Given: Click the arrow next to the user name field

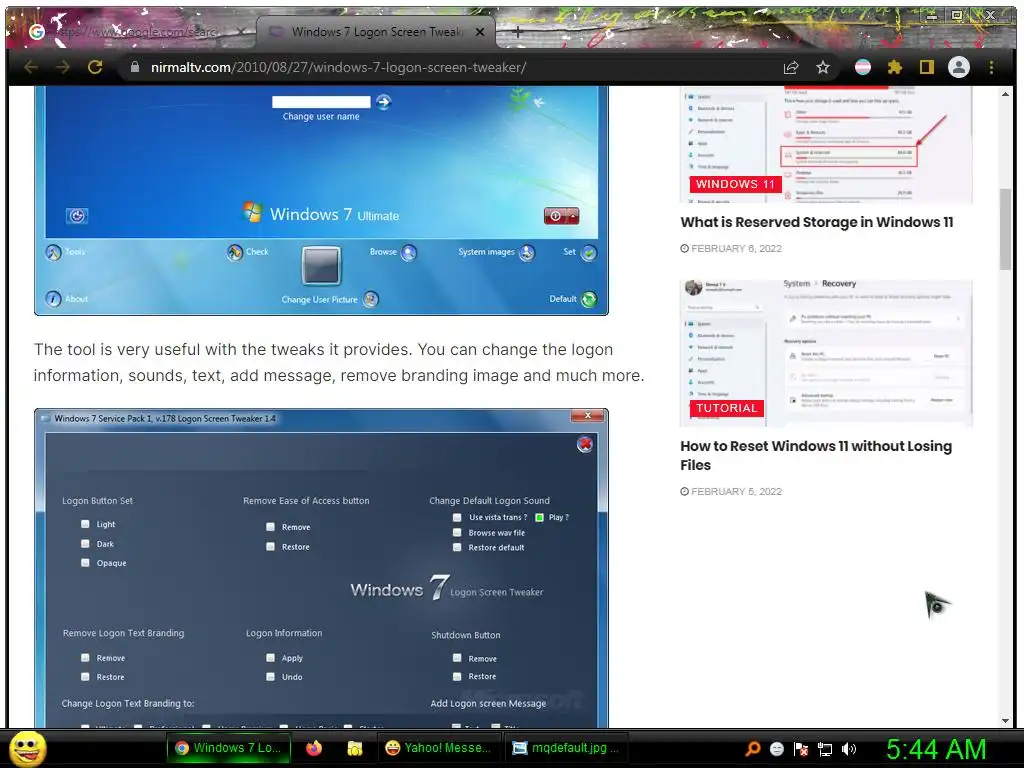Looking at the screenshot, I should tap(384, 102).
